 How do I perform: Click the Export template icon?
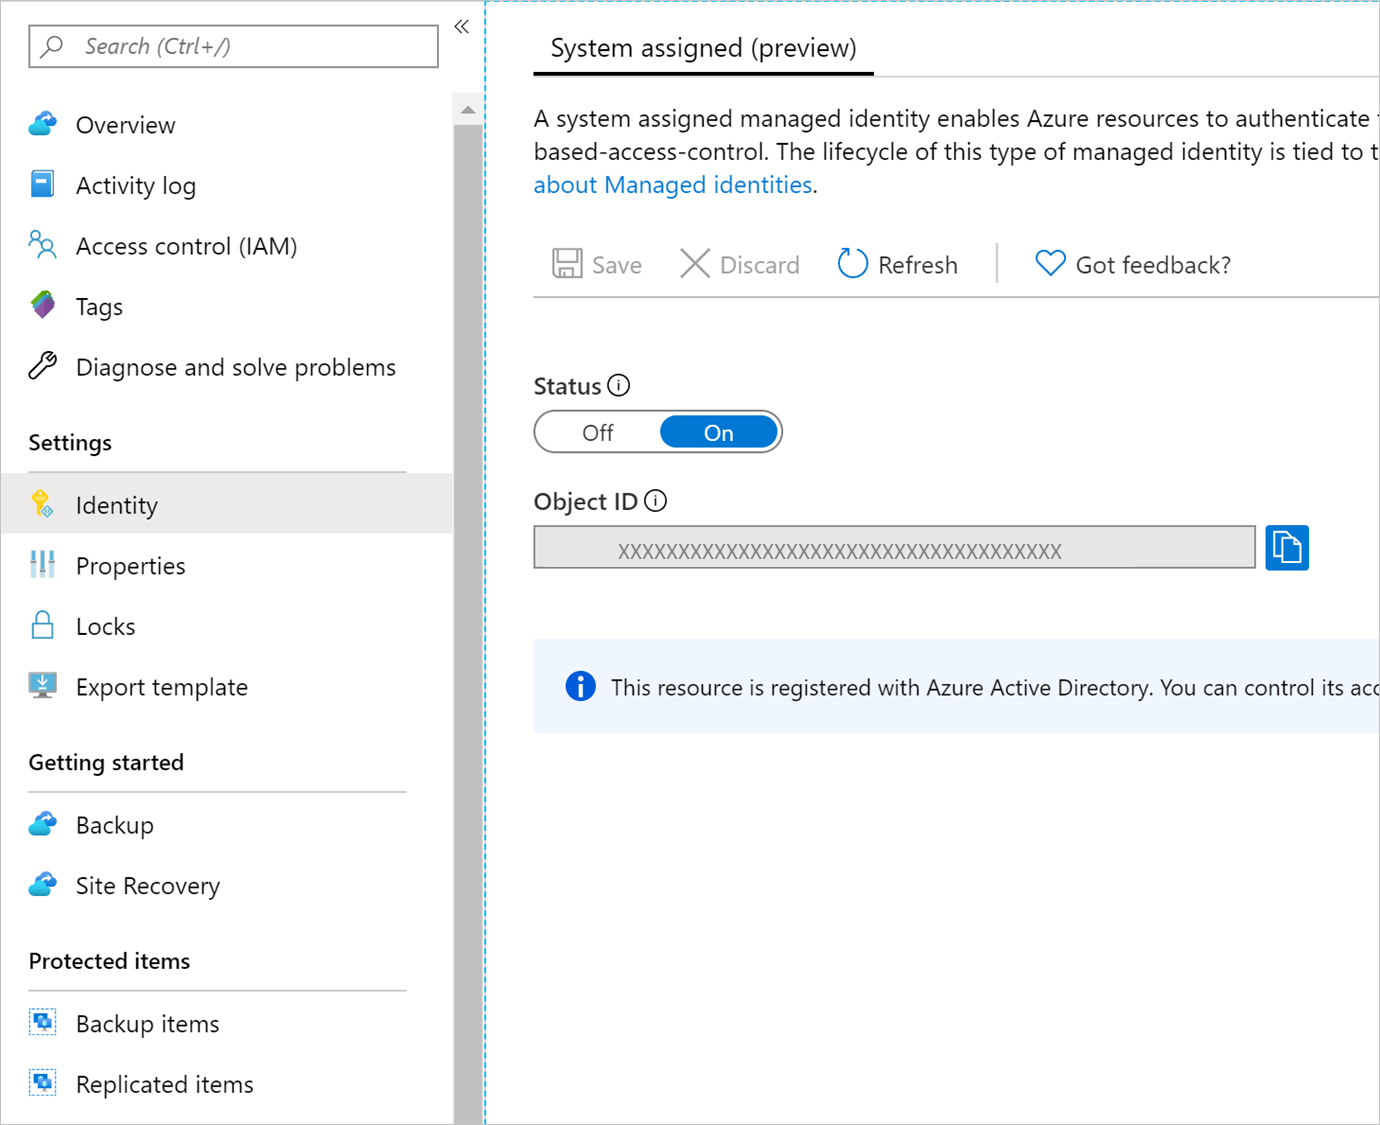(x=43, y=686)
